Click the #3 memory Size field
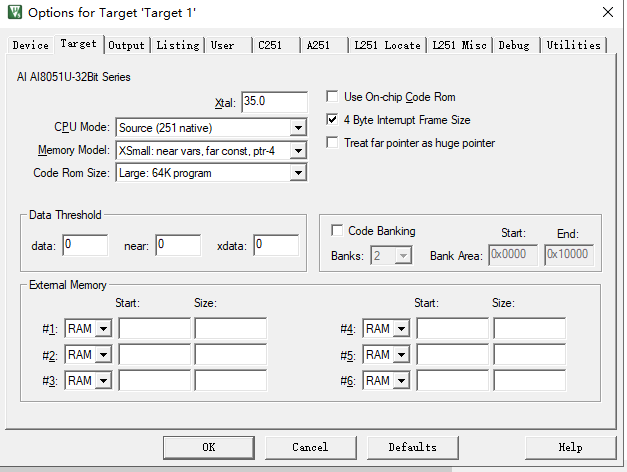The width and height of the screenshot is (627, 472). (231, 380)
